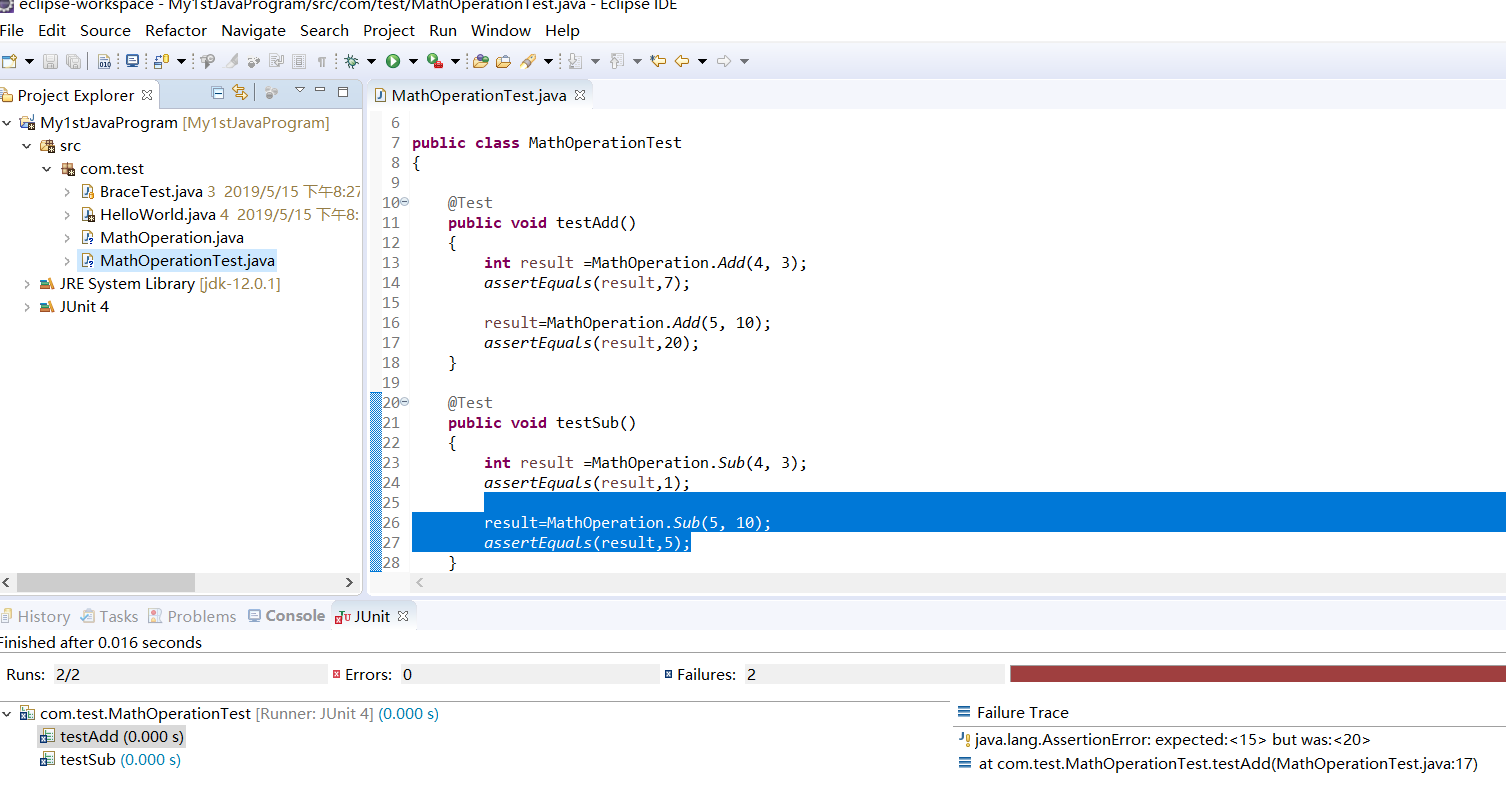The width and height of the screenshot is (1506, 789).
Task: Expand the JUnit 4 library node
Action: click(27, 307)
